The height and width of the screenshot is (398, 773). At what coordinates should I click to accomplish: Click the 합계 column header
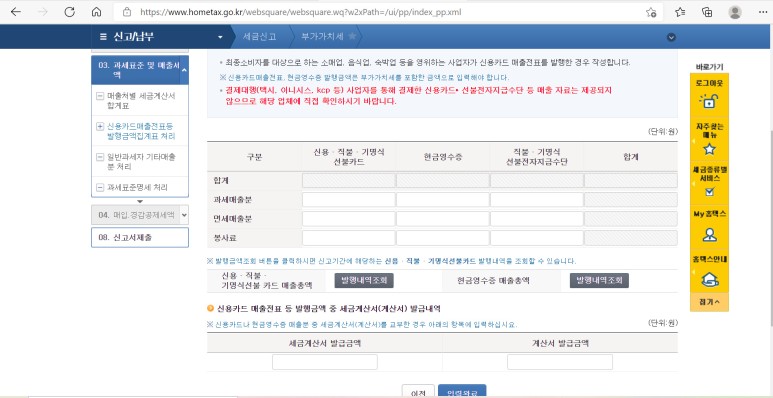(x=631, y=157)
